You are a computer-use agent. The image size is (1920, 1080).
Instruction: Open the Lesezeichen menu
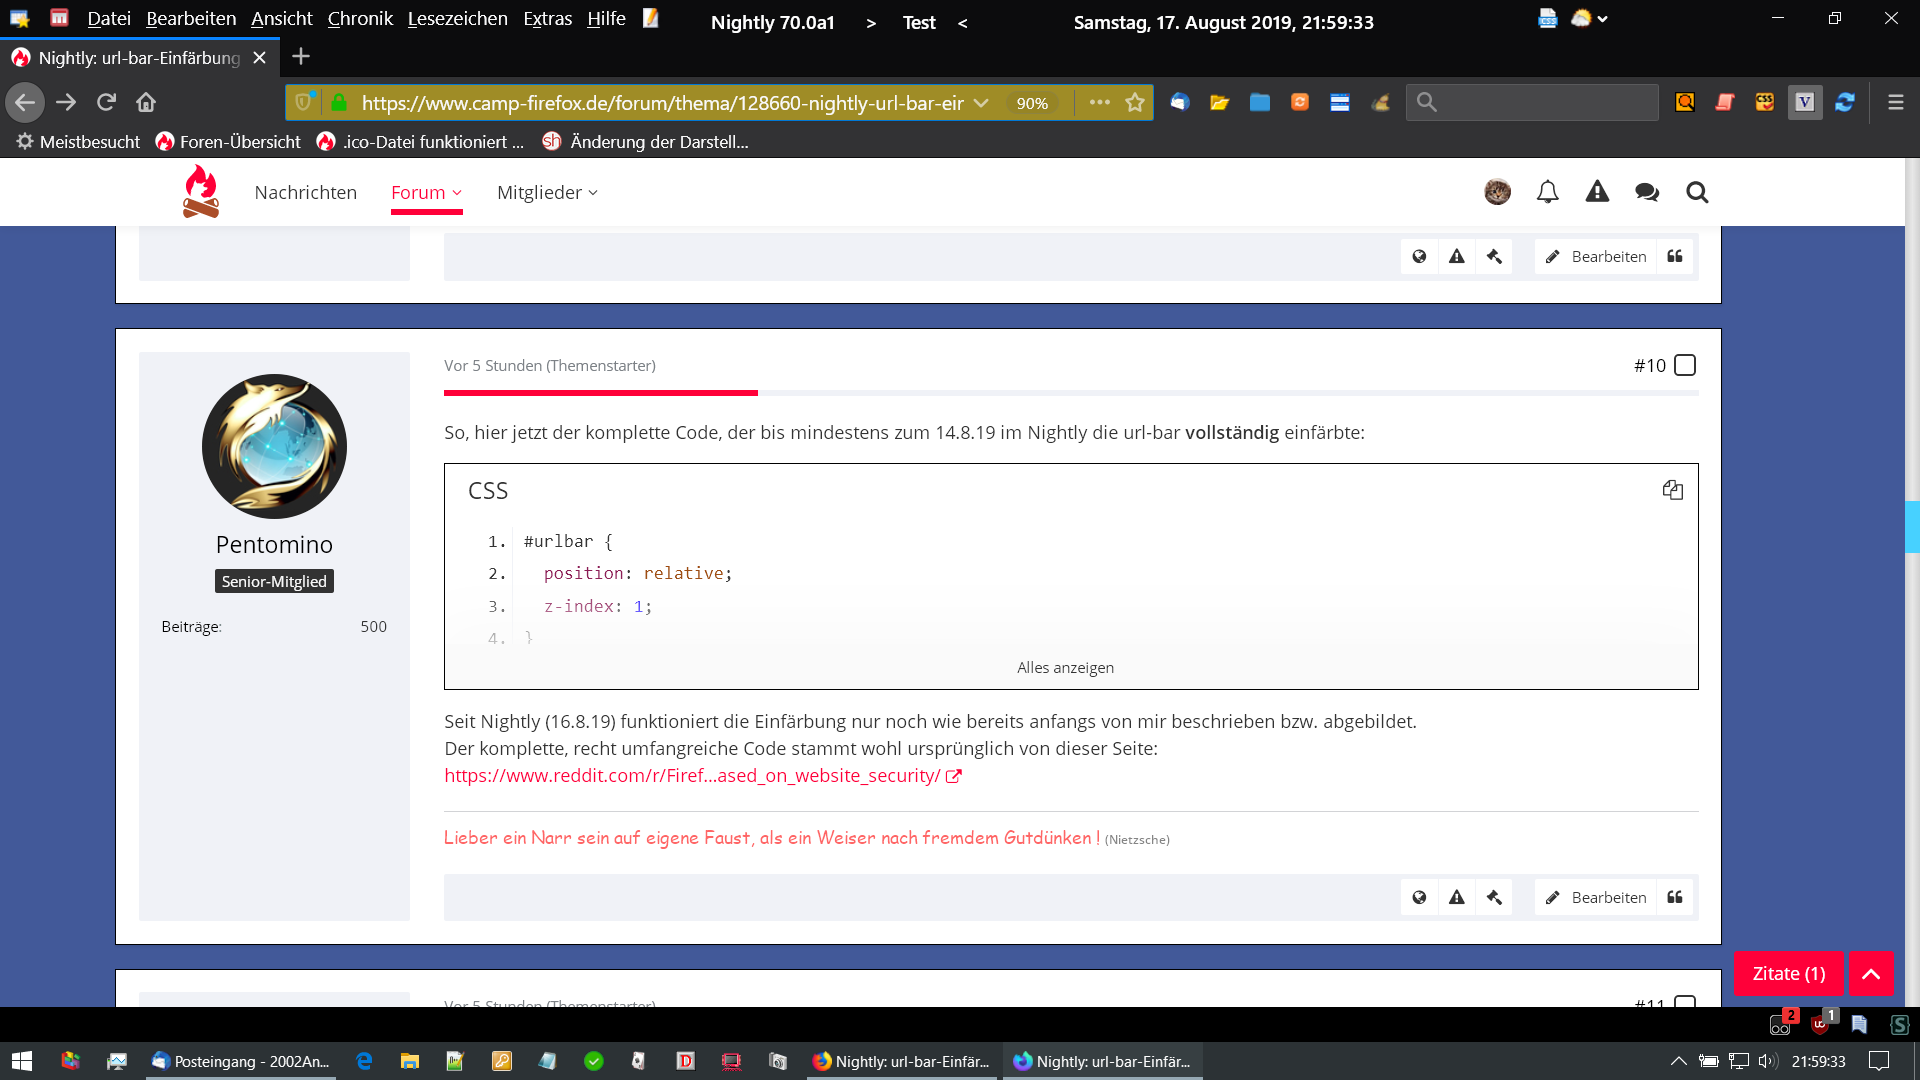[457, 19]
